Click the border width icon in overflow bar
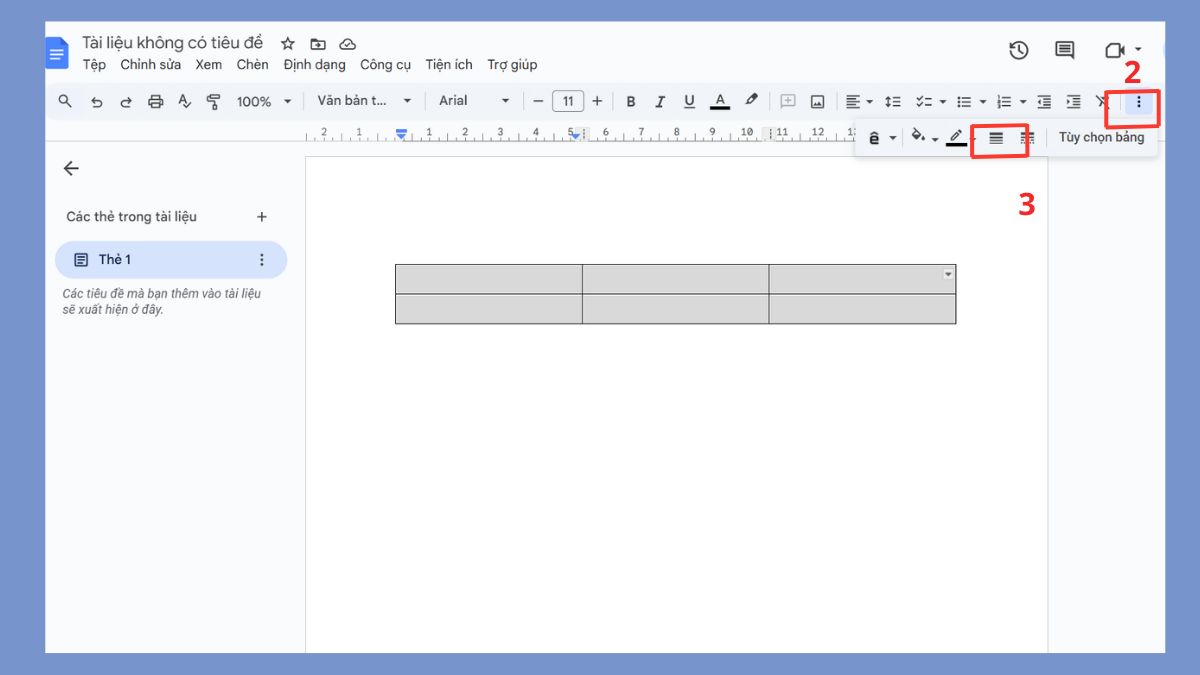 [996, 138]
